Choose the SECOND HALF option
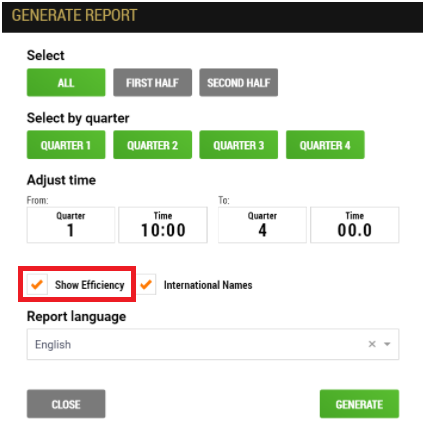The height and width of the screenshot is (430, 425). click(239, 82)
